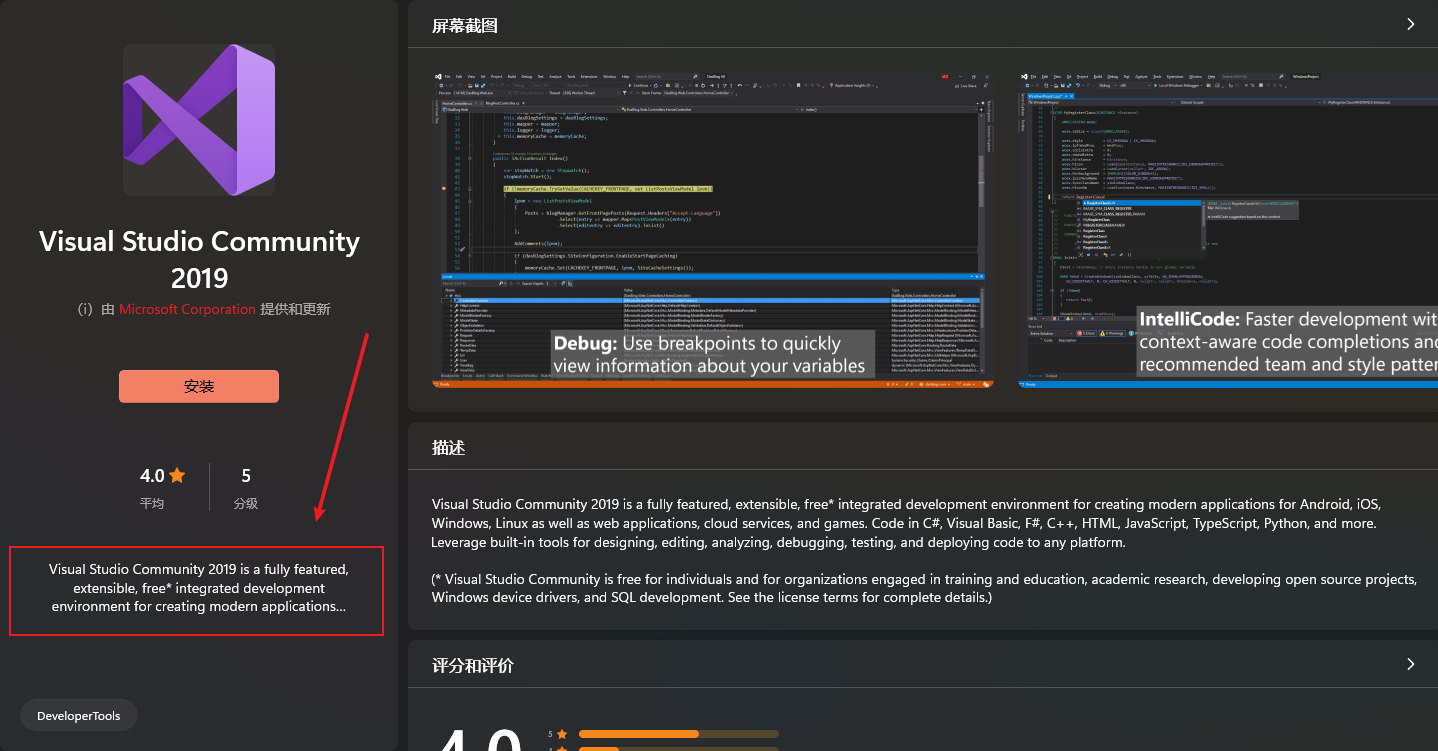
Task: Click the 评分和评价 heading text
Action: pos(473,665)
